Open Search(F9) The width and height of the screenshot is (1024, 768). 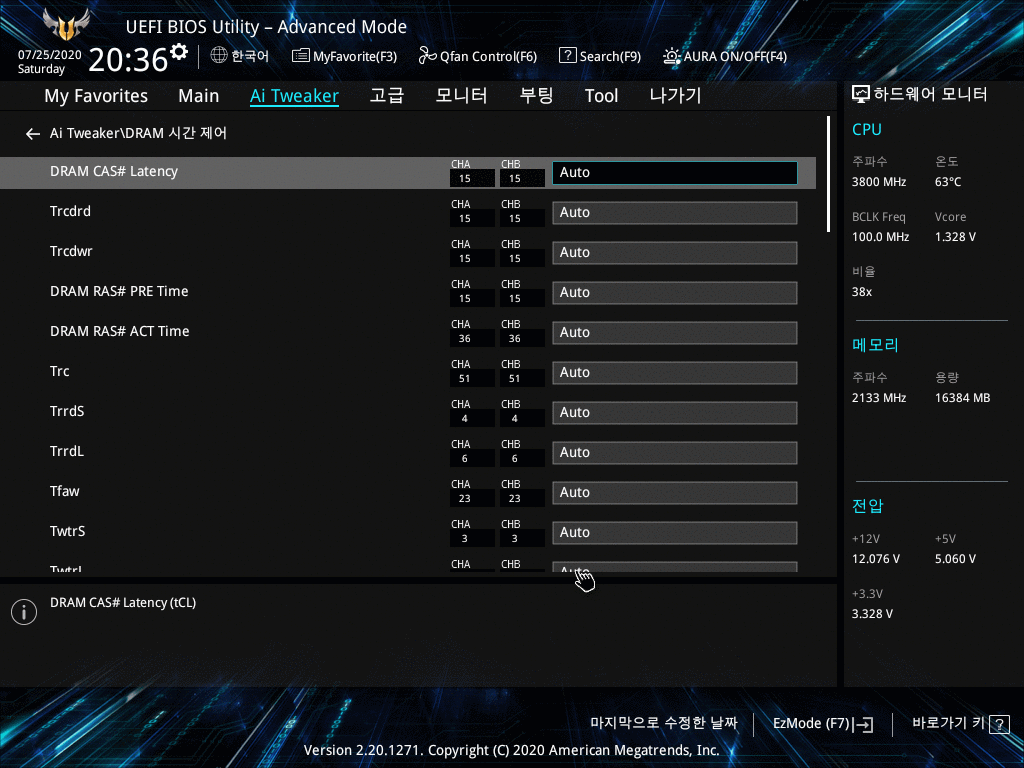click(x=600, y=56)
